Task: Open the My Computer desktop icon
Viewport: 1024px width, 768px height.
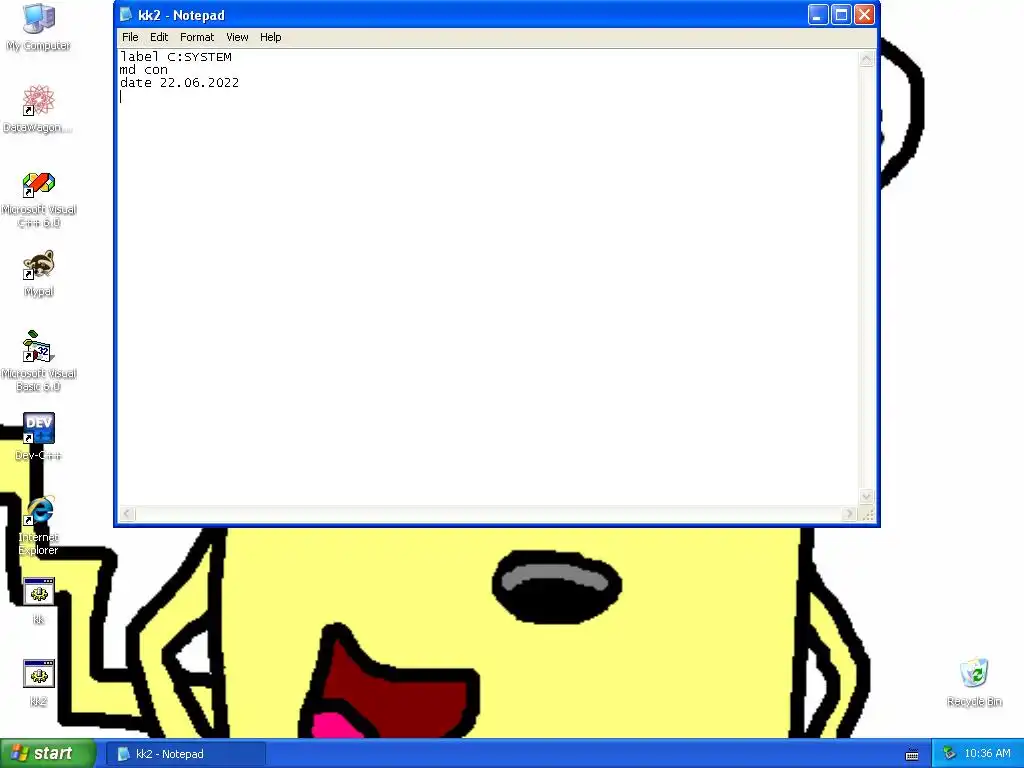Action: pos(39,27)
